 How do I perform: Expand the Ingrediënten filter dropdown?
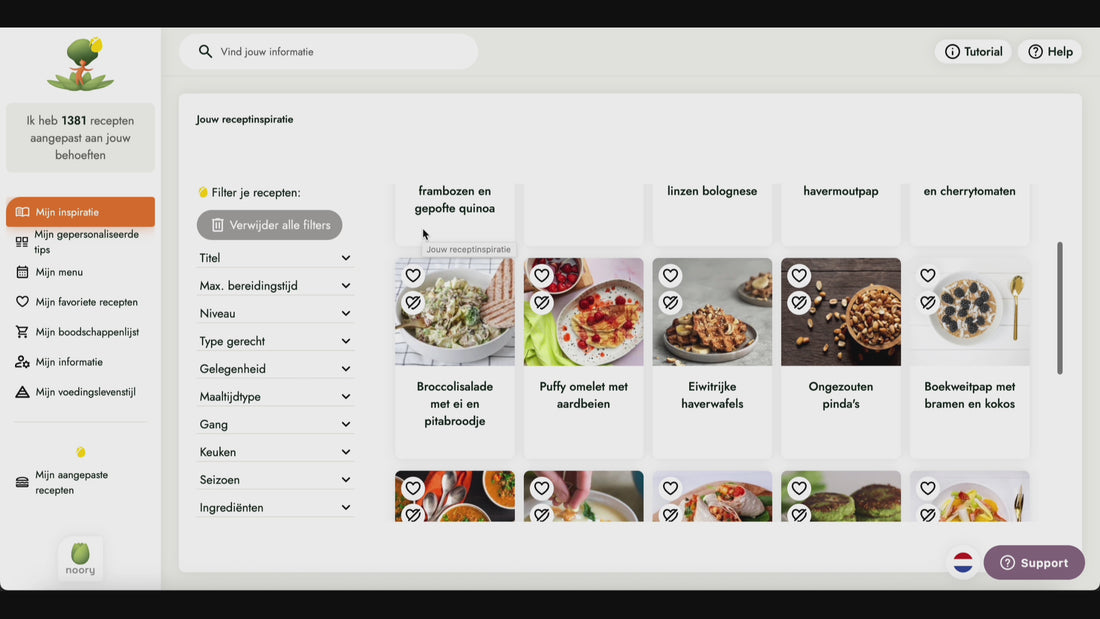pos(275,507)
